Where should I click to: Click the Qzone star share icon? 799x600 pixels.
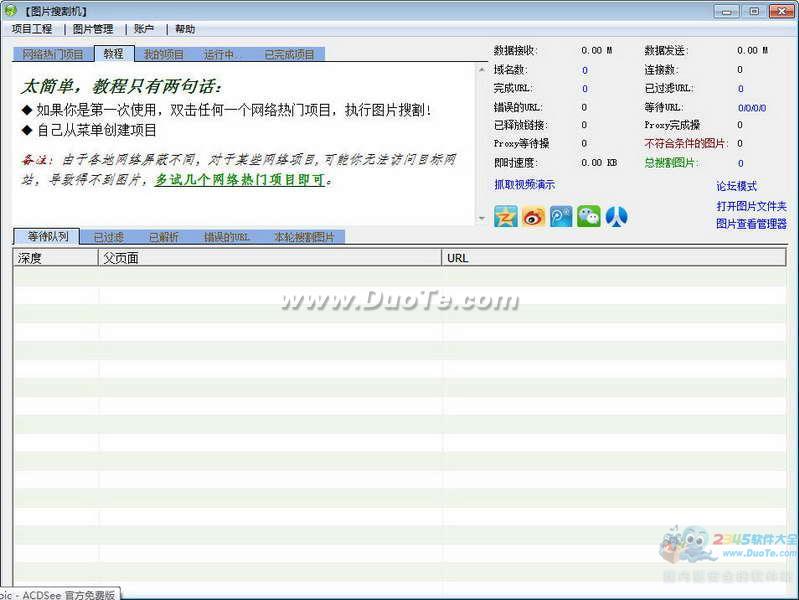(506, 216)
